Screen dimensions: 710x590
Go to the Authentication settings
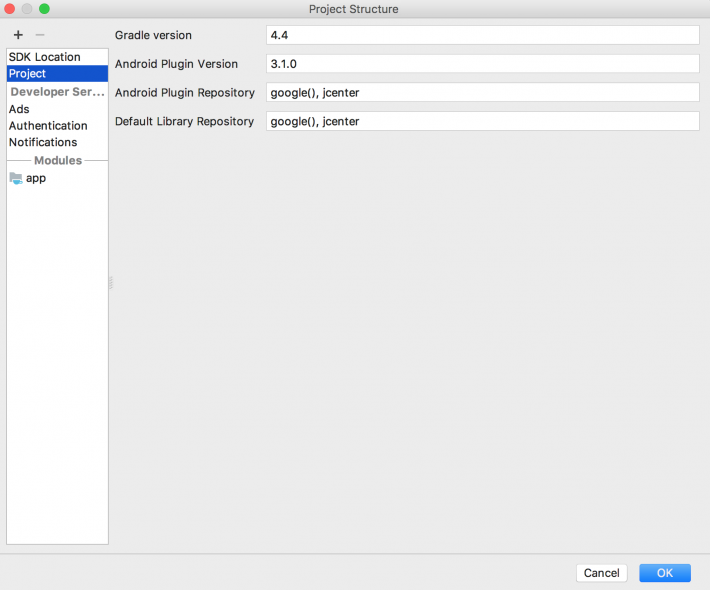[x=48, y=126]
